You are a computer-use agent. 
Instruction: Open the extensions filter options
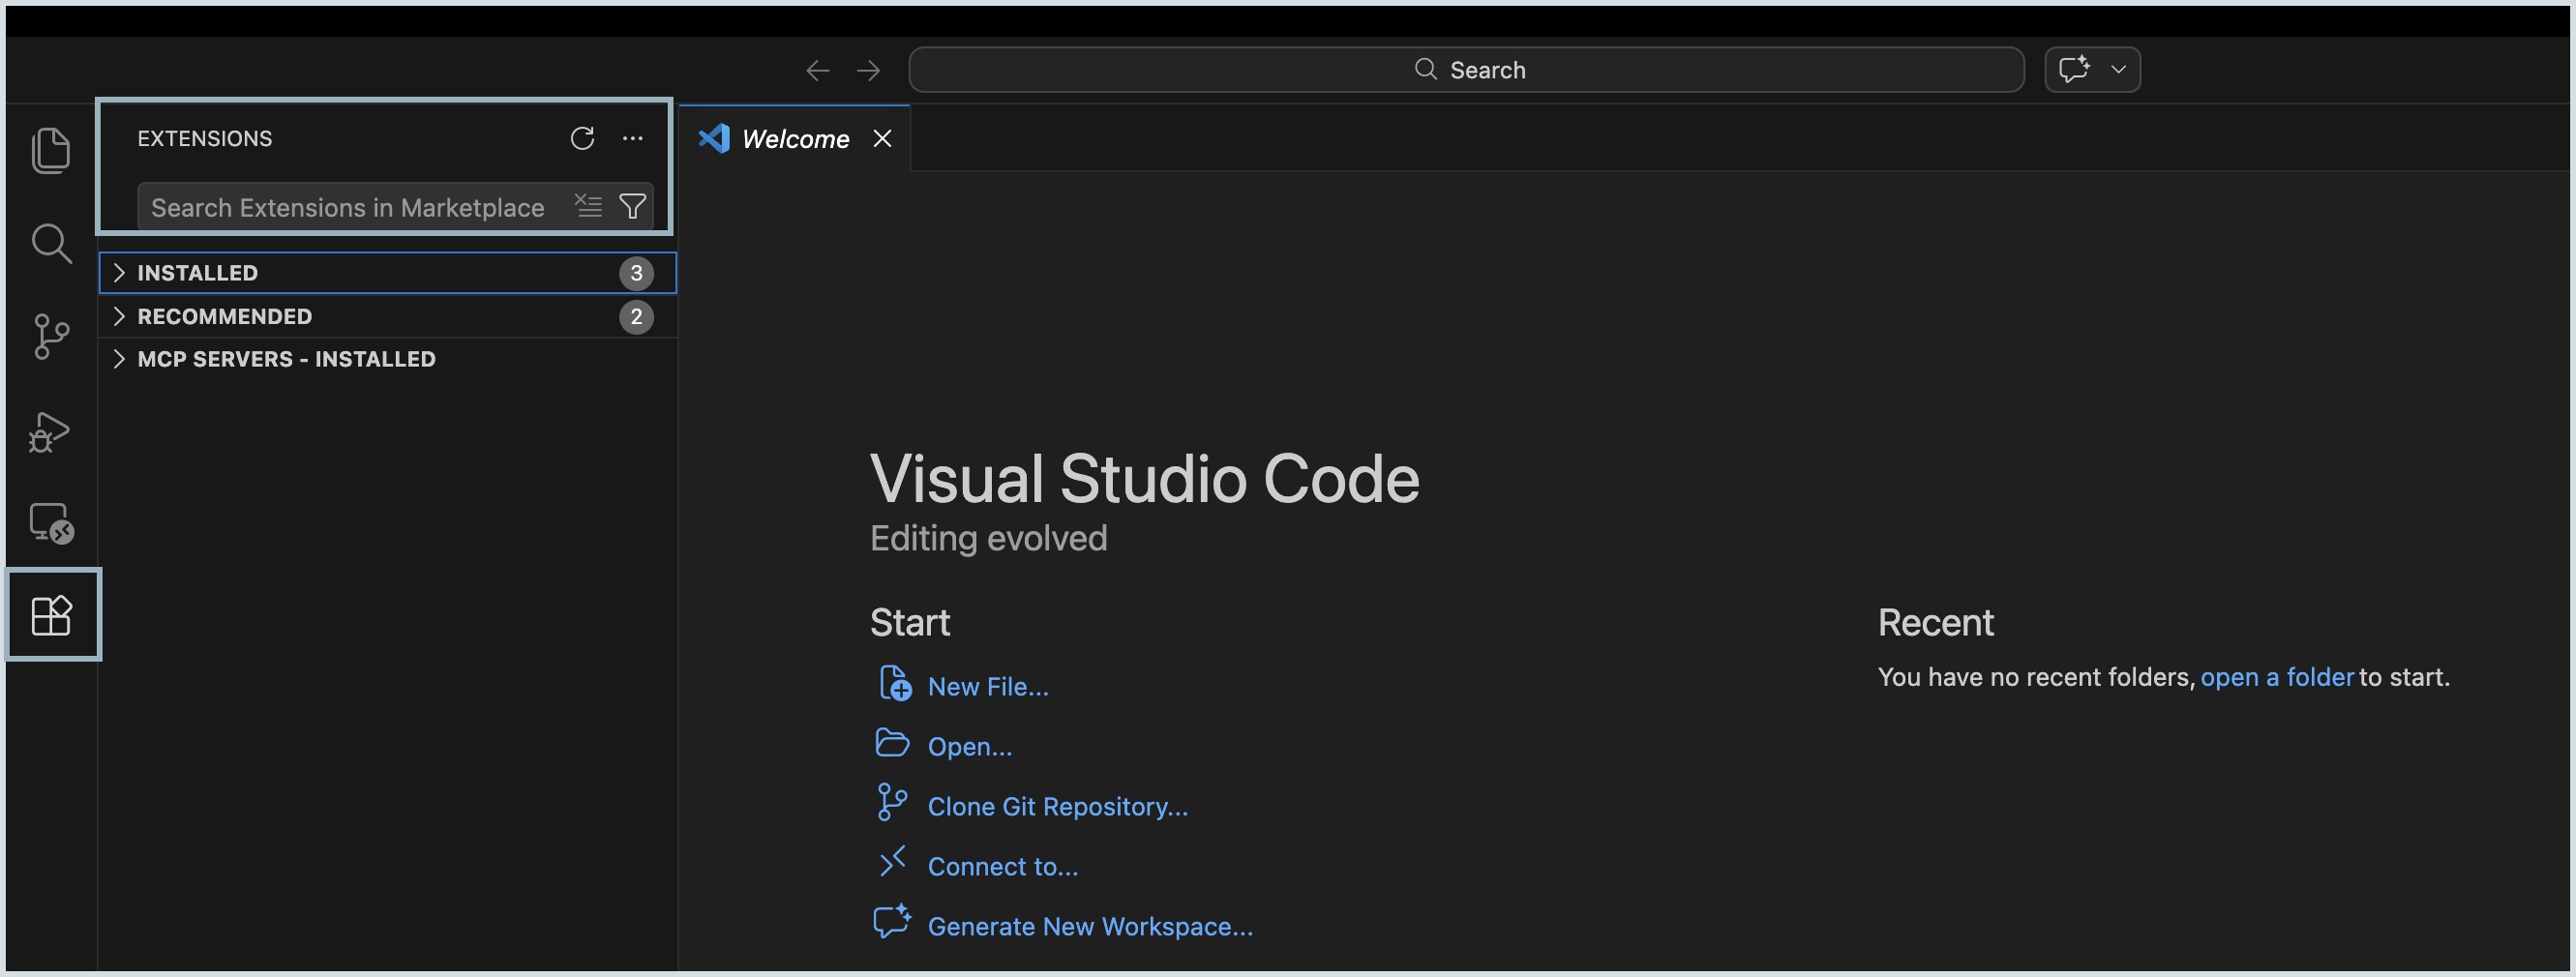click(632, 206)
